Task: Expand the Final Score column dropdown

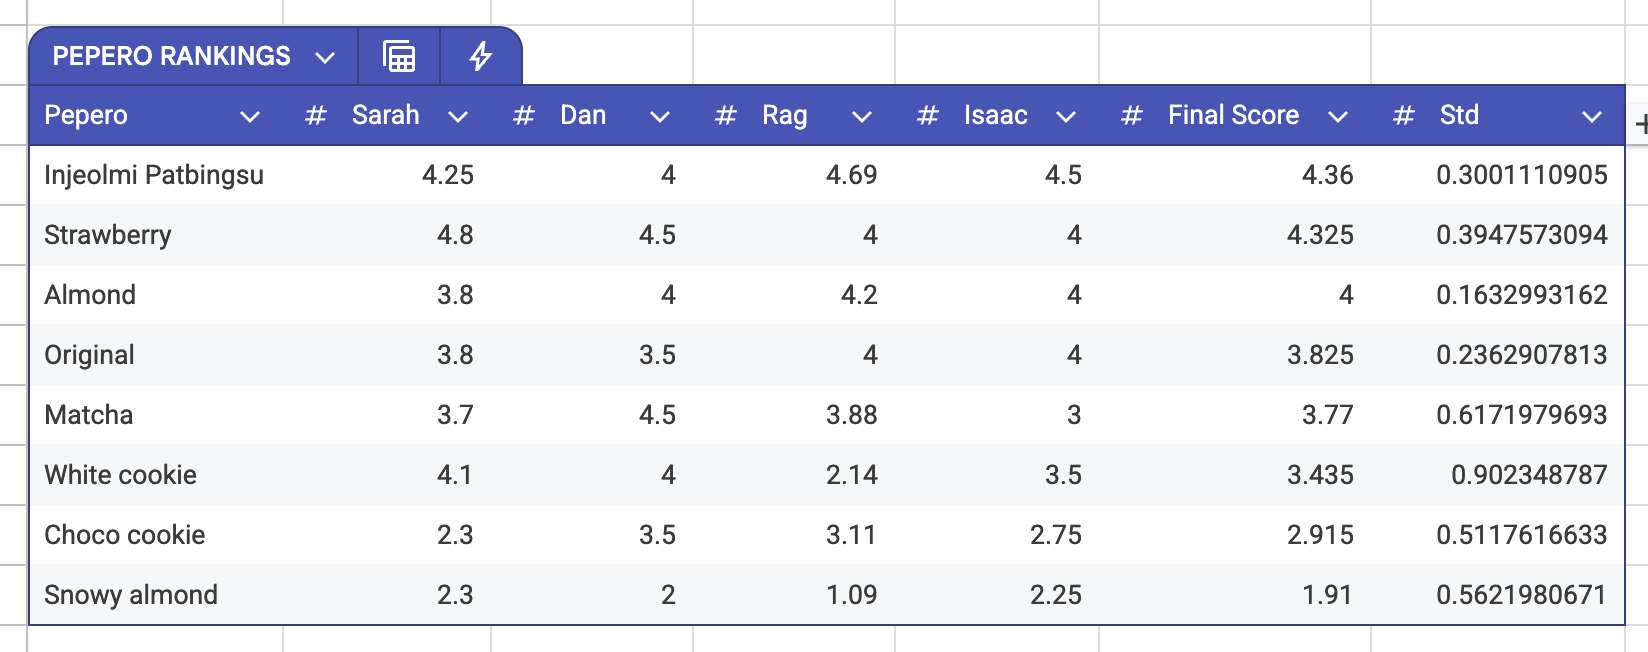Action: click(1338, 117)
